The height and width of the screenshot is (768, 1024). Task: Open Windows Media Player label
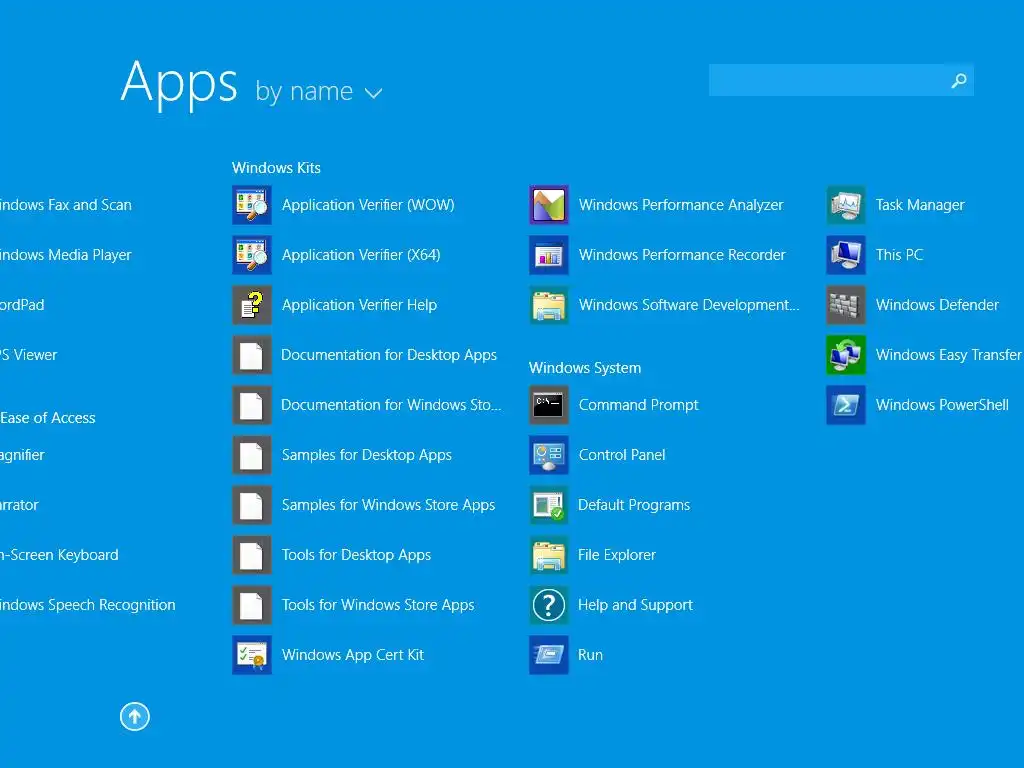point(66,255)
